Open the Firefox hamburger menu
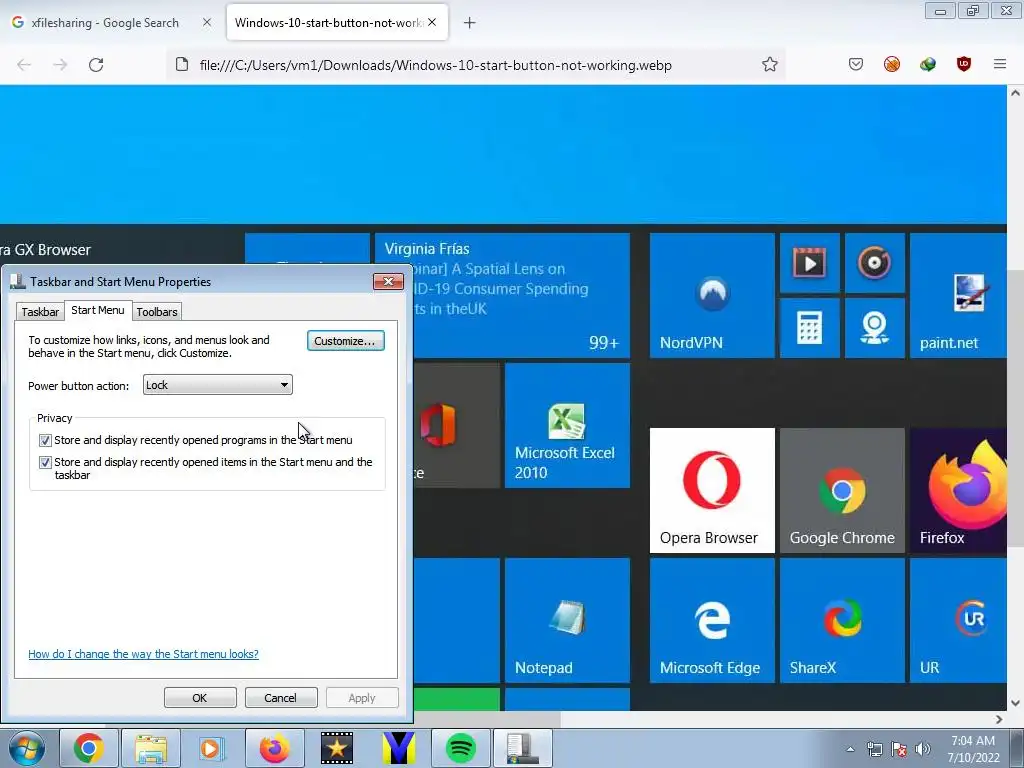 pos(999,64)
